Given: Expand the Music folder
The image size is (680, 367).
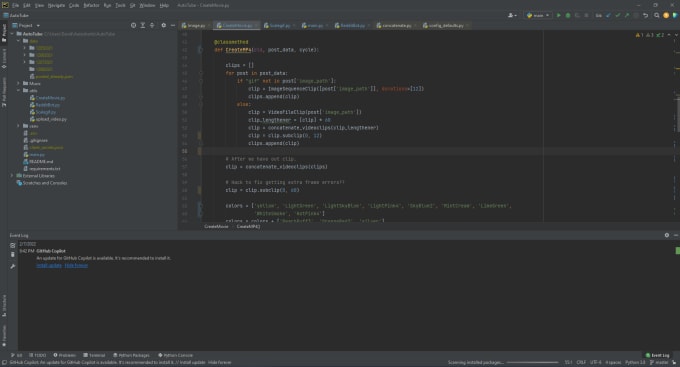Looking at the screenshot, I should click(19, 83).
